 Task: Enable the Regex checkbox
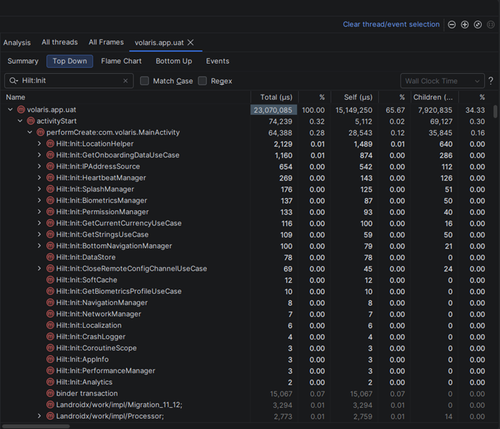coord(202,81)
